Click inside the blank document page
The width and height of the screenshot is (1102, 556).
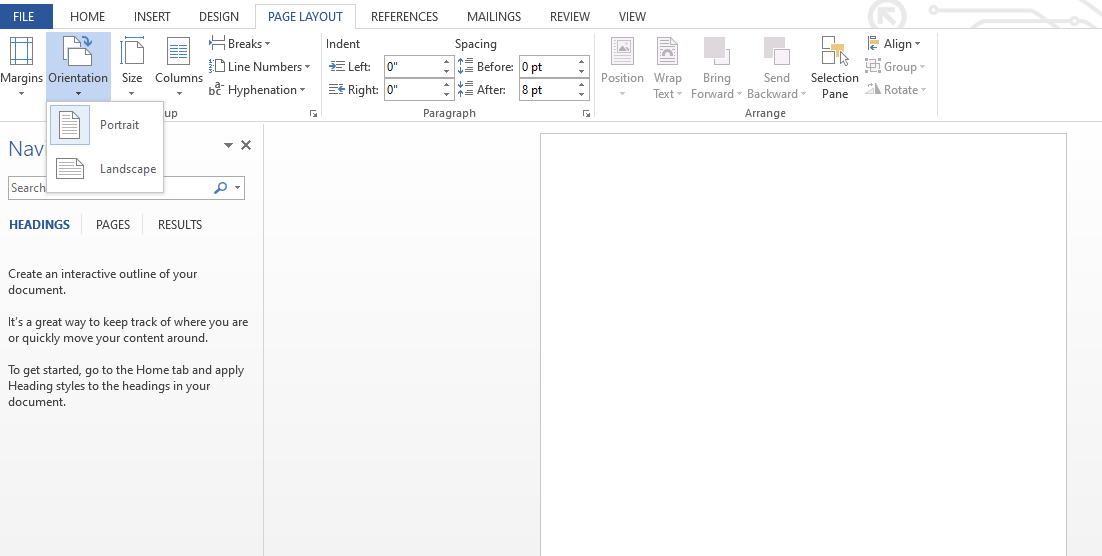(803, 344)
